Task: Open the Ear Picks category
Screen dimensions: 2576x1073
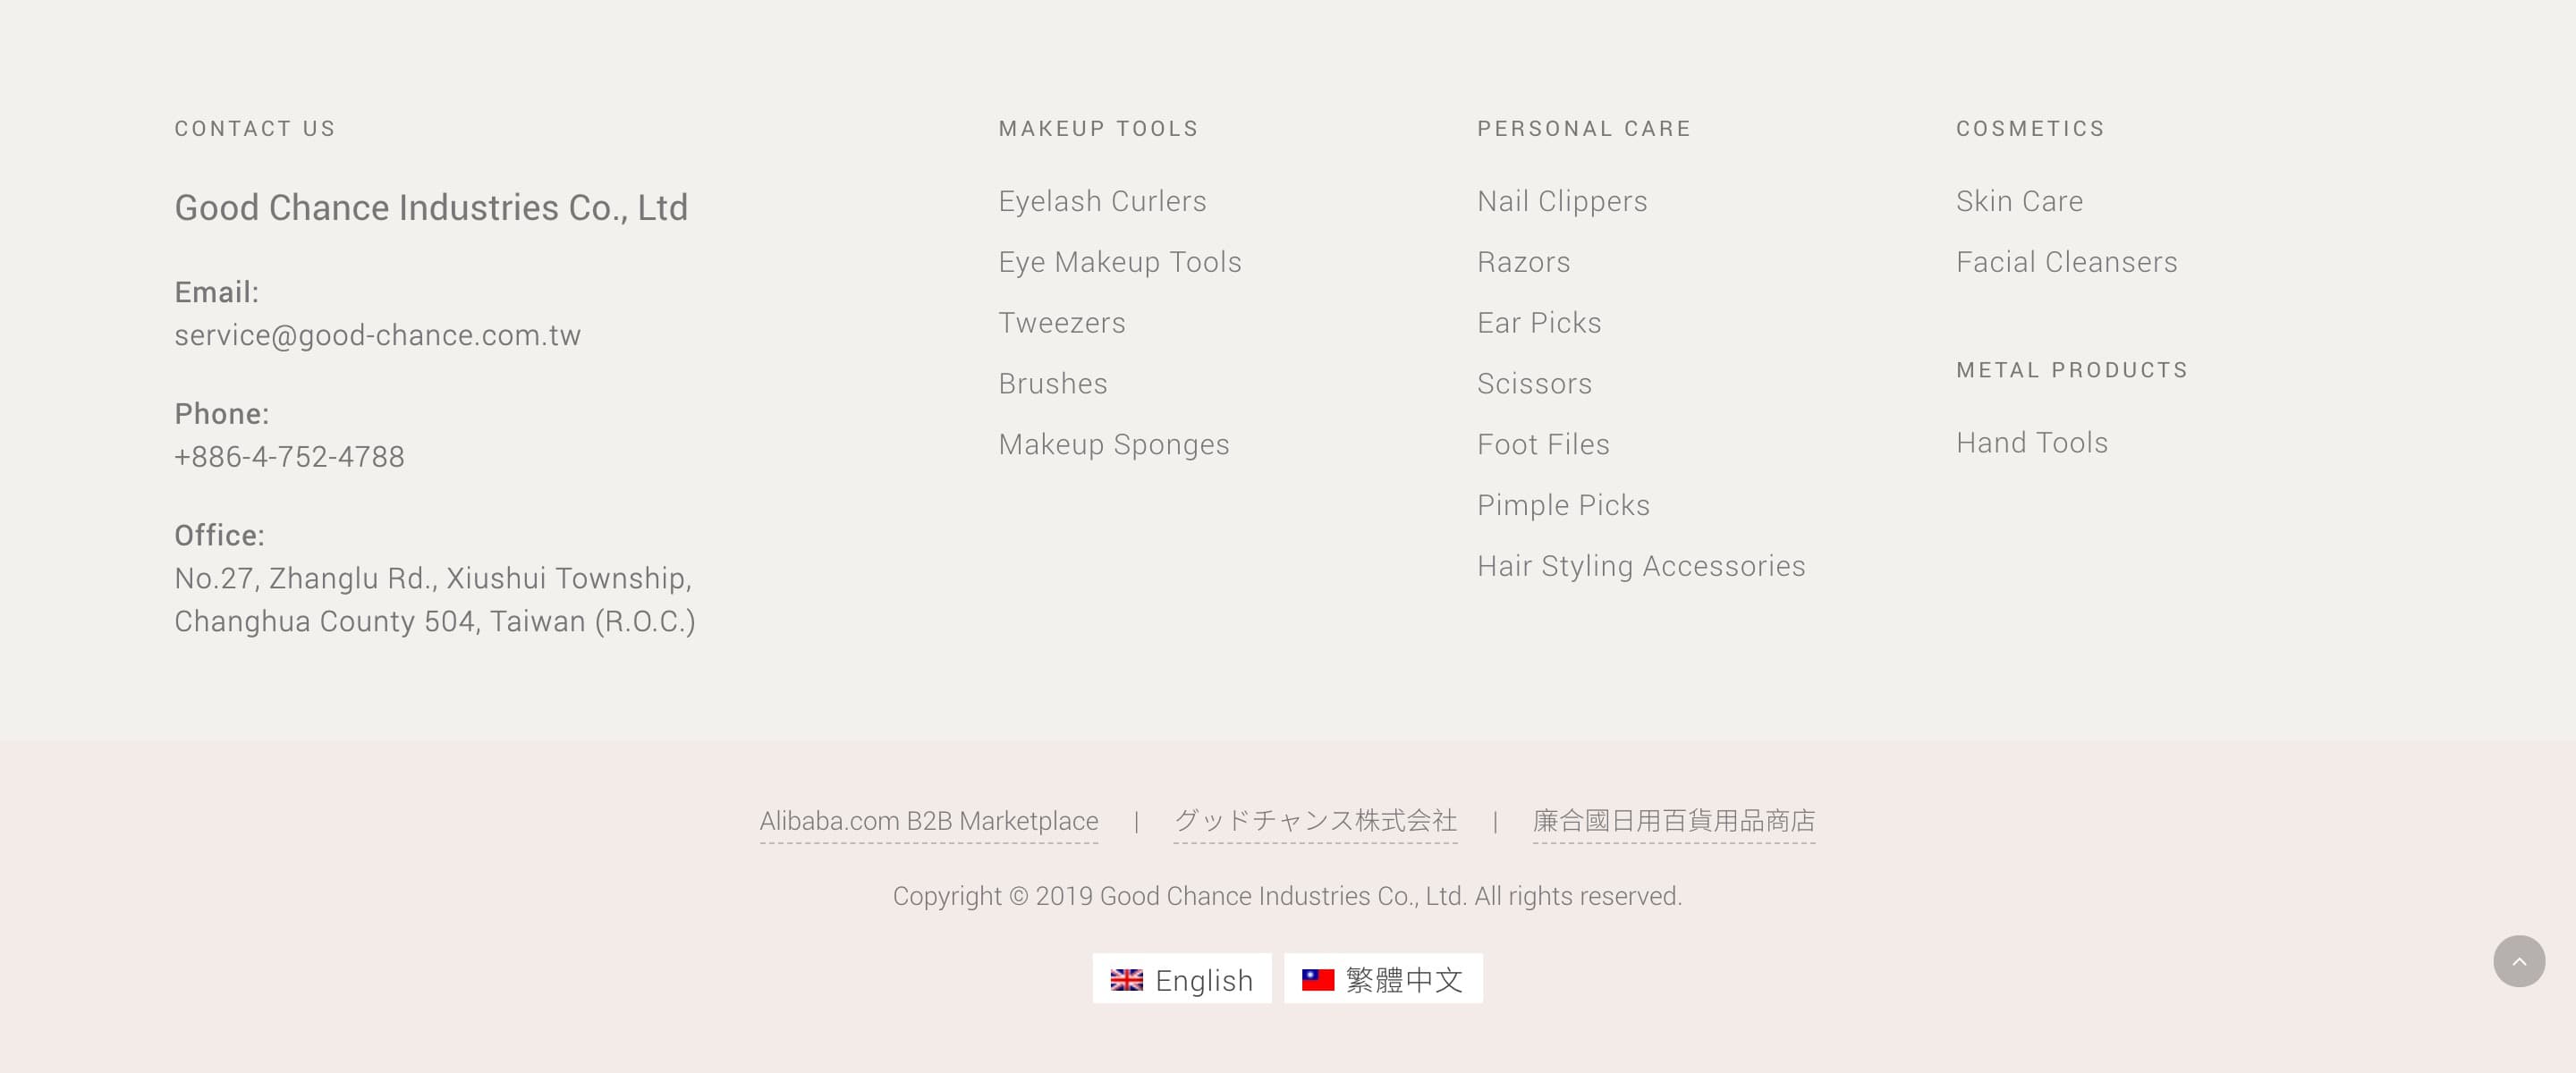Action: click(x=1538, y=323)
